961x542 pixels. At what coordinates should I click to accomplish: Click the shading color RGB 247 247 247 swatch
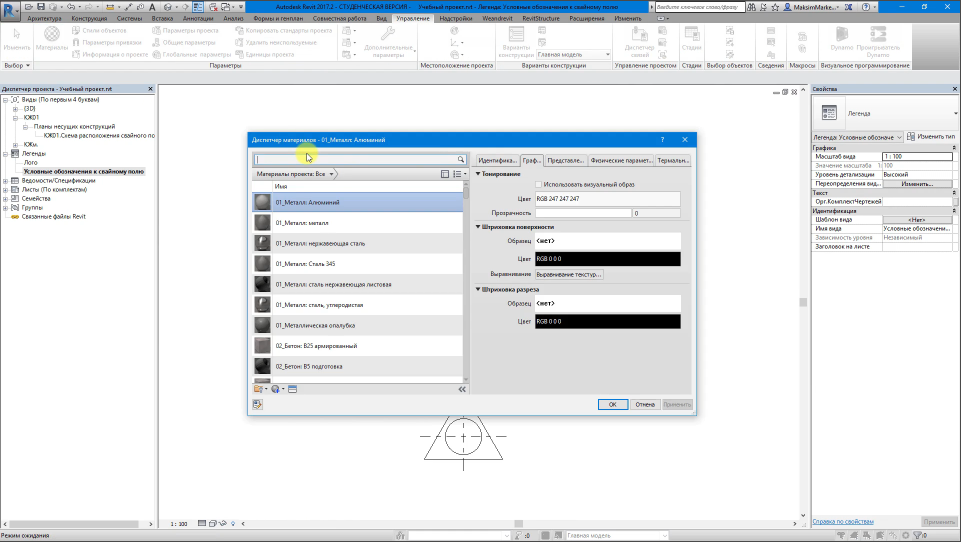pyautogui.click(x=607, y=199)
